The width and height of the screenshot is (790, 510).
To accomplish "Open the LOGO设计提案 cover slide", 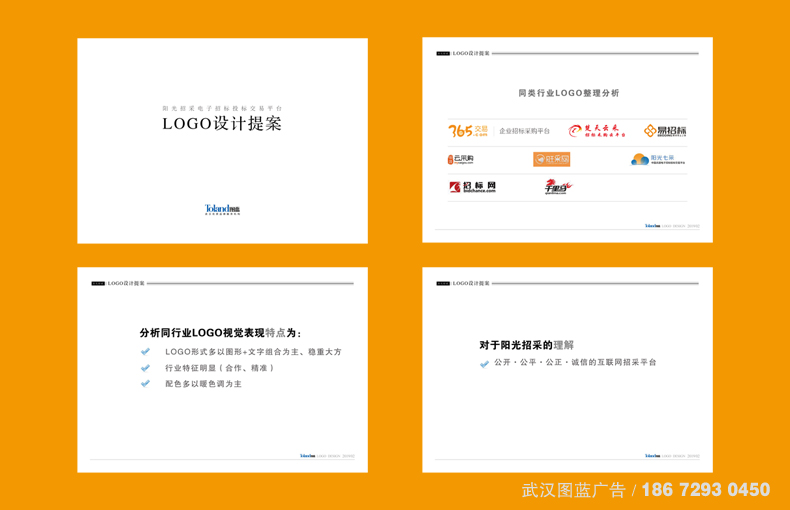I will click(222, 124).
